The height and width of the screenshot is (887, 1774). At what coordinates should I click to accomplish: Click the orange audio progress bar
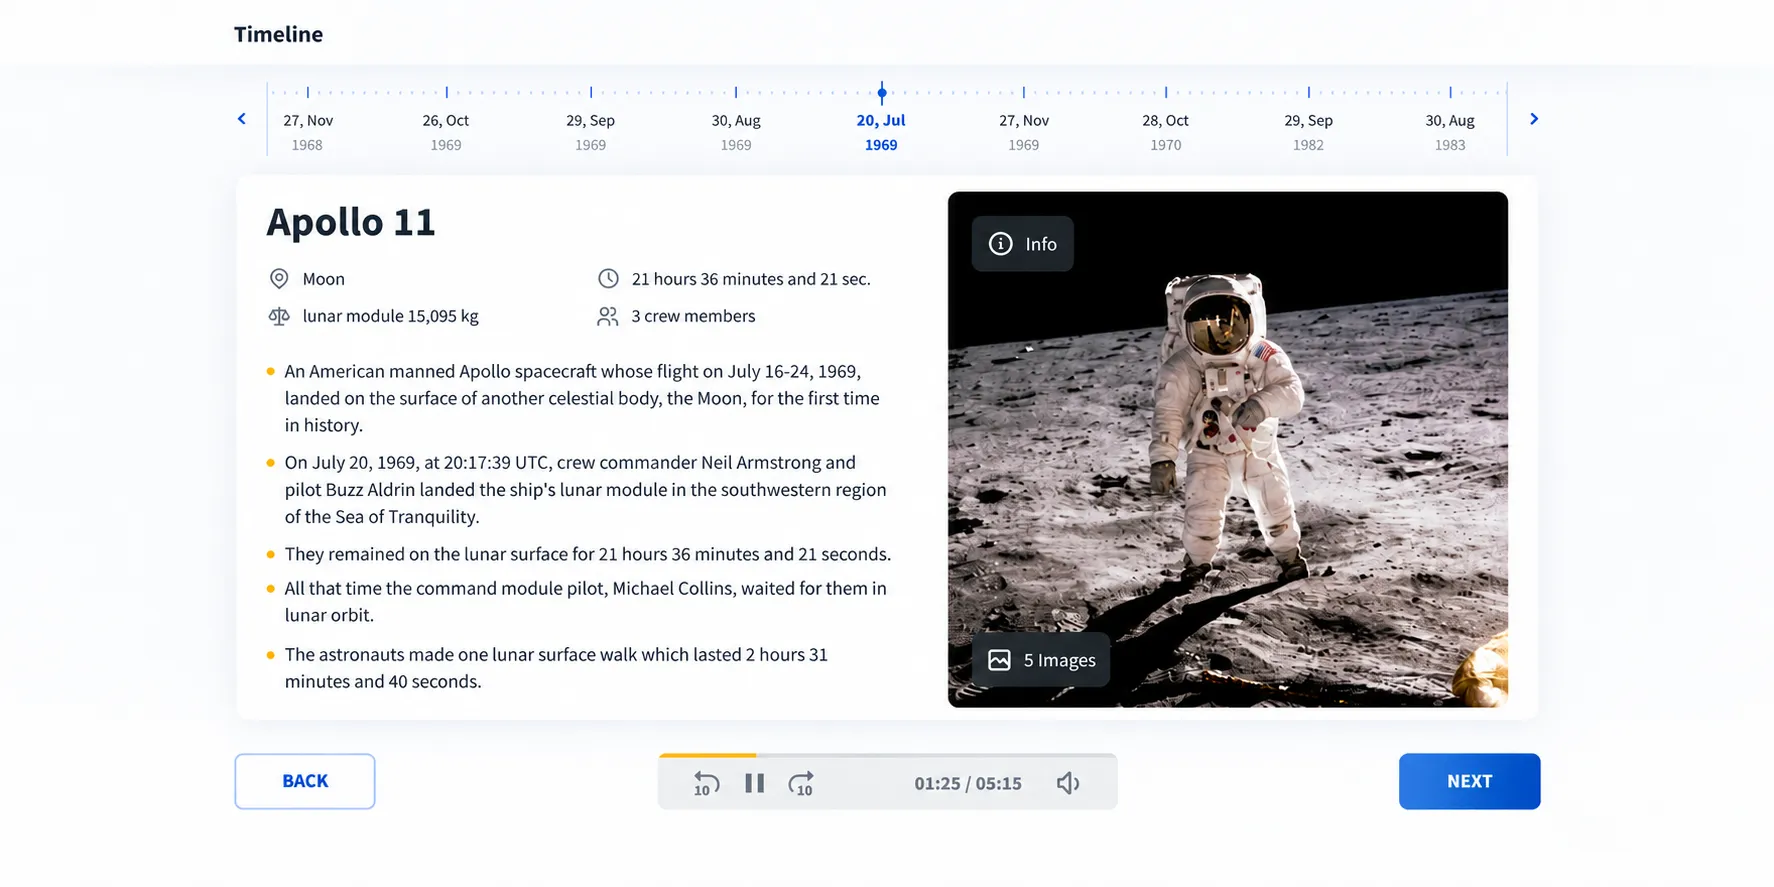point(707,755)
